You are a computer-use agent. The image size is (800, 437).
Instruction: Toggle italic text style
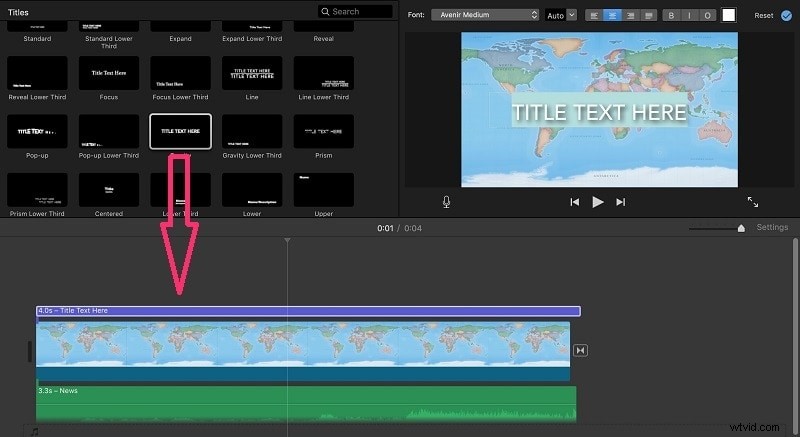[x=689, y=15]
